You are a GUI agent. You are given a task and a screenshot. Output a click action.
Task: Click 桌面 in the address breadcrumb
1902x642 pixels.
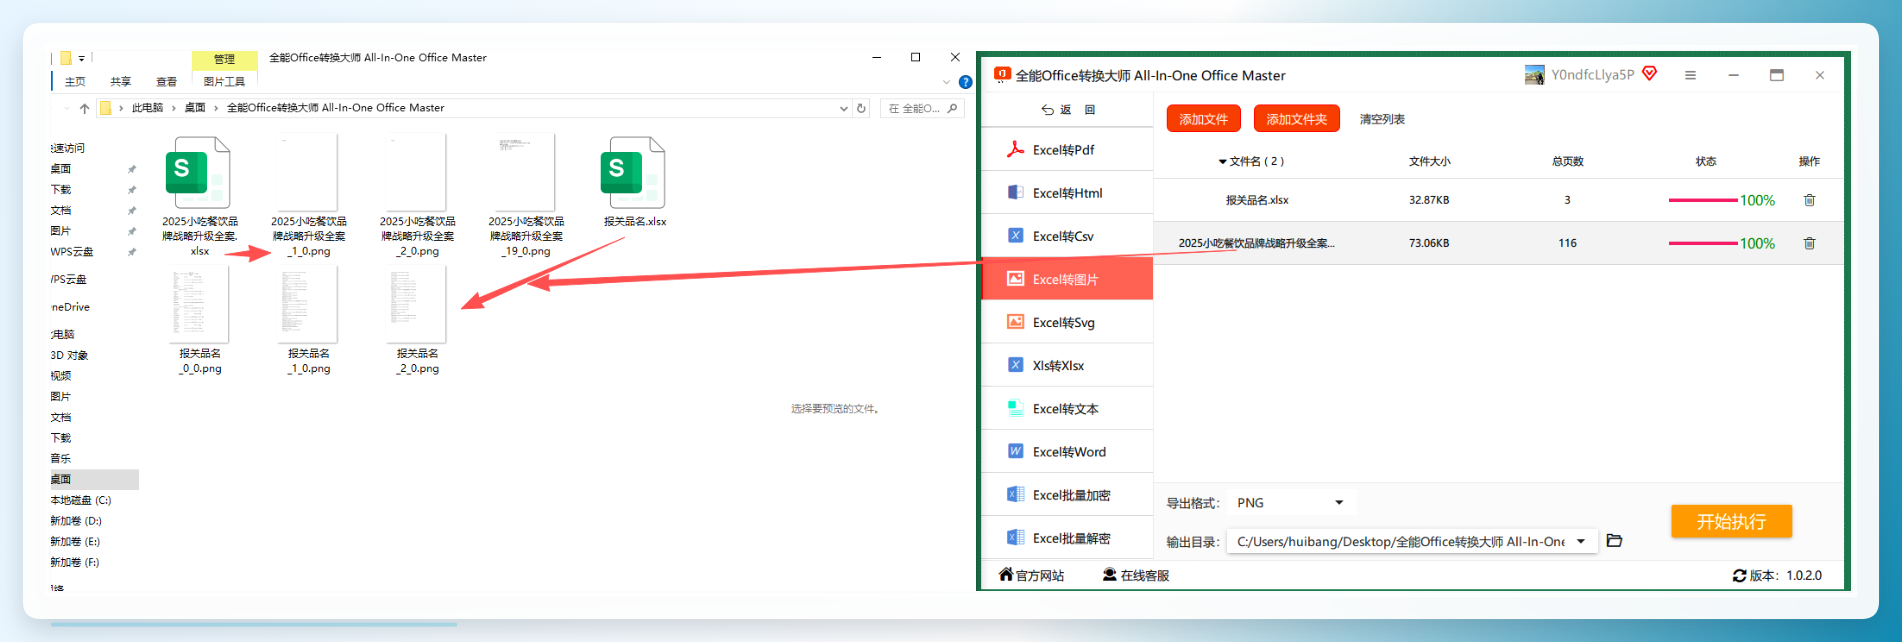click(x=195, y=108)
